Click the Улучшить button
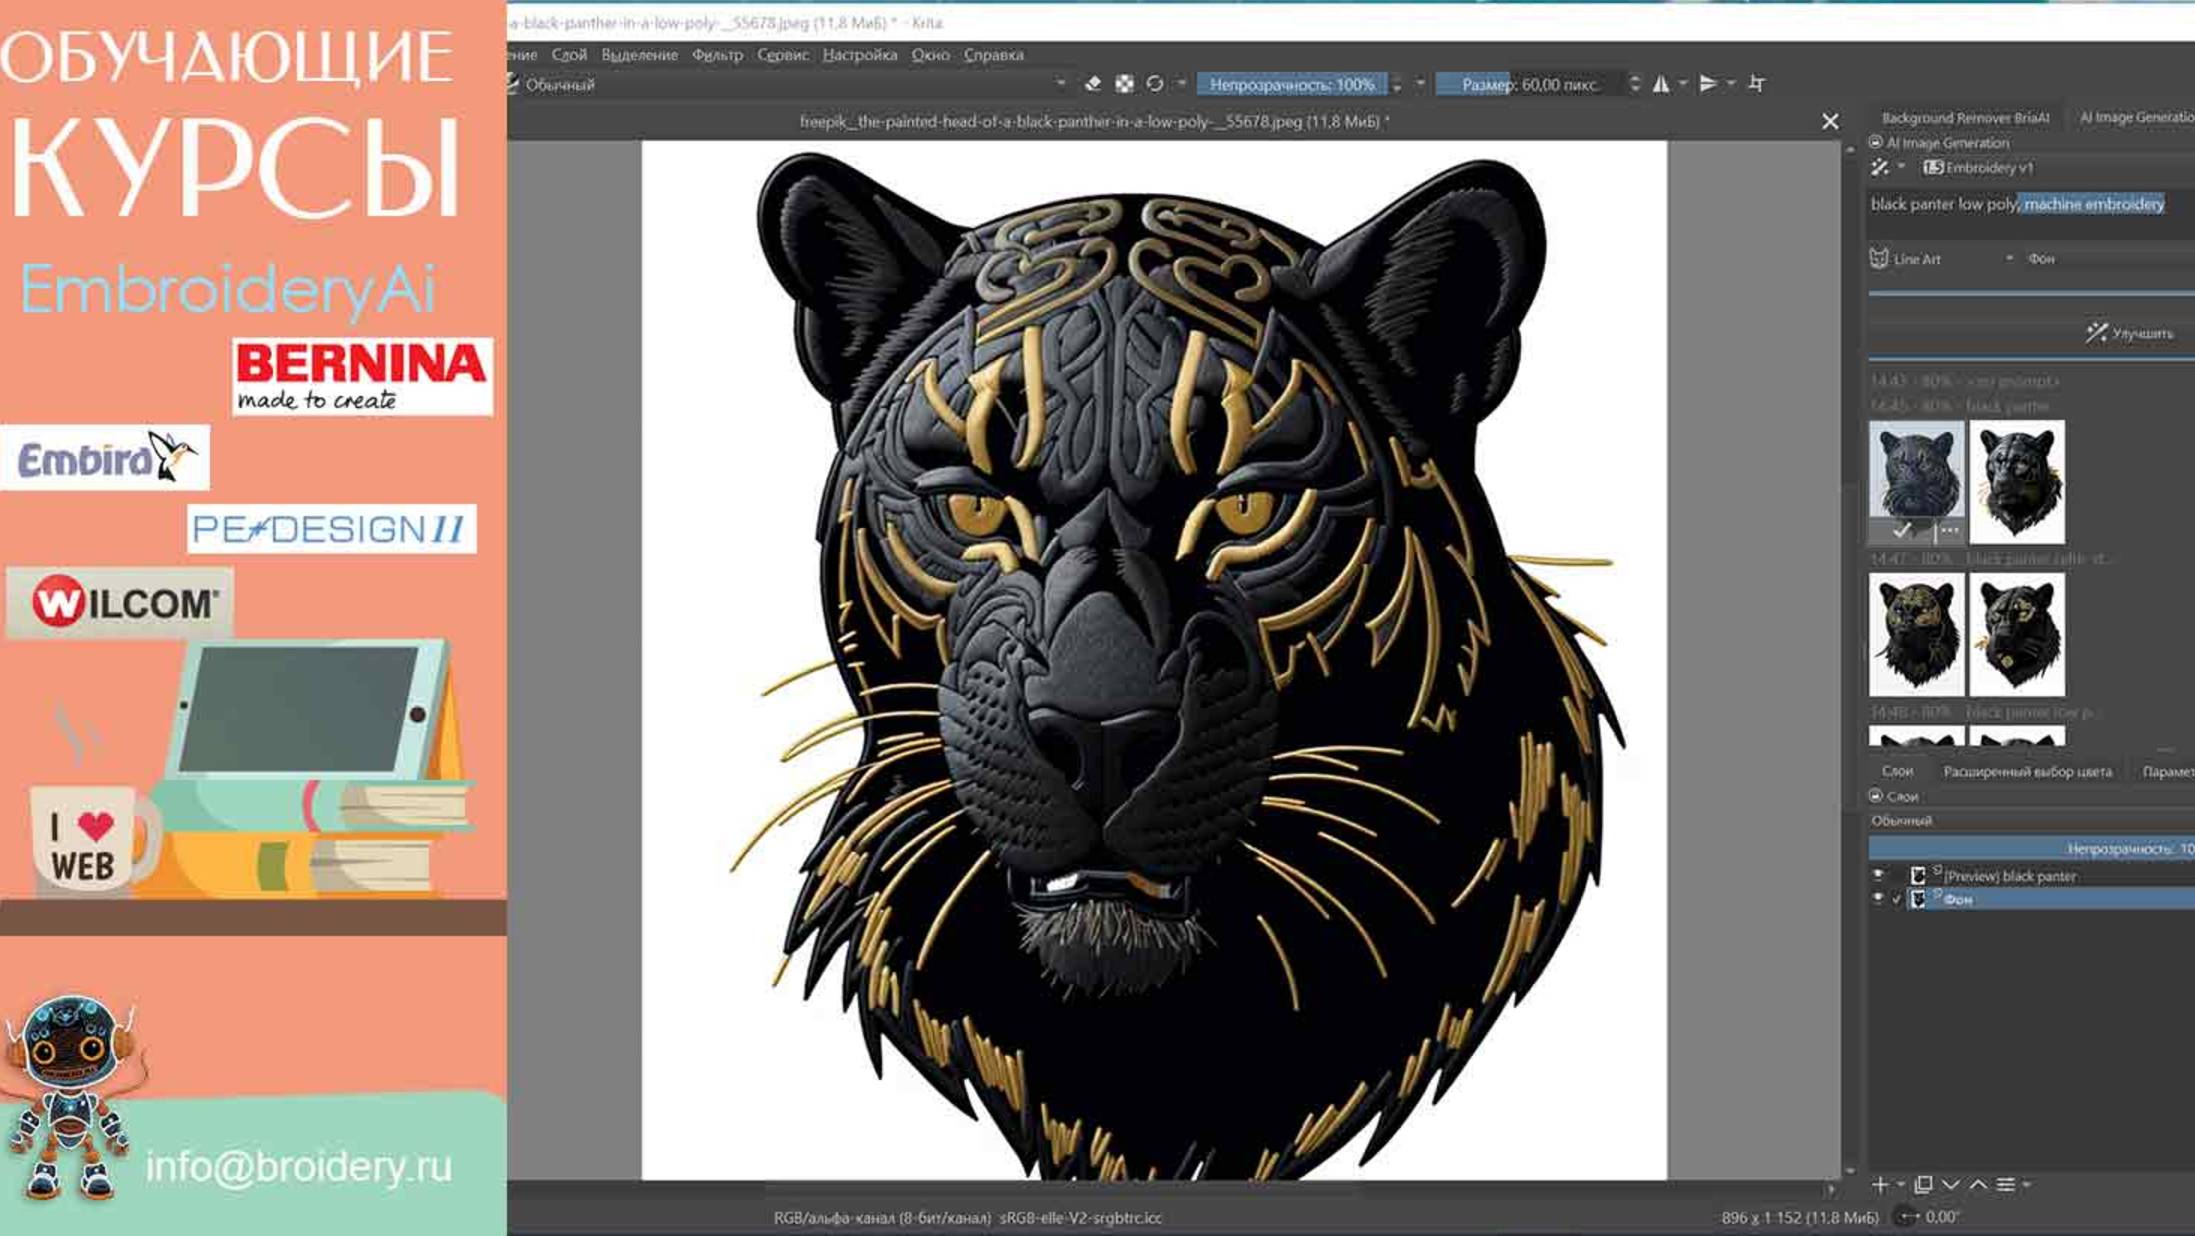The width and height of the screenshot is (2195, 1236). (2130, 333)
